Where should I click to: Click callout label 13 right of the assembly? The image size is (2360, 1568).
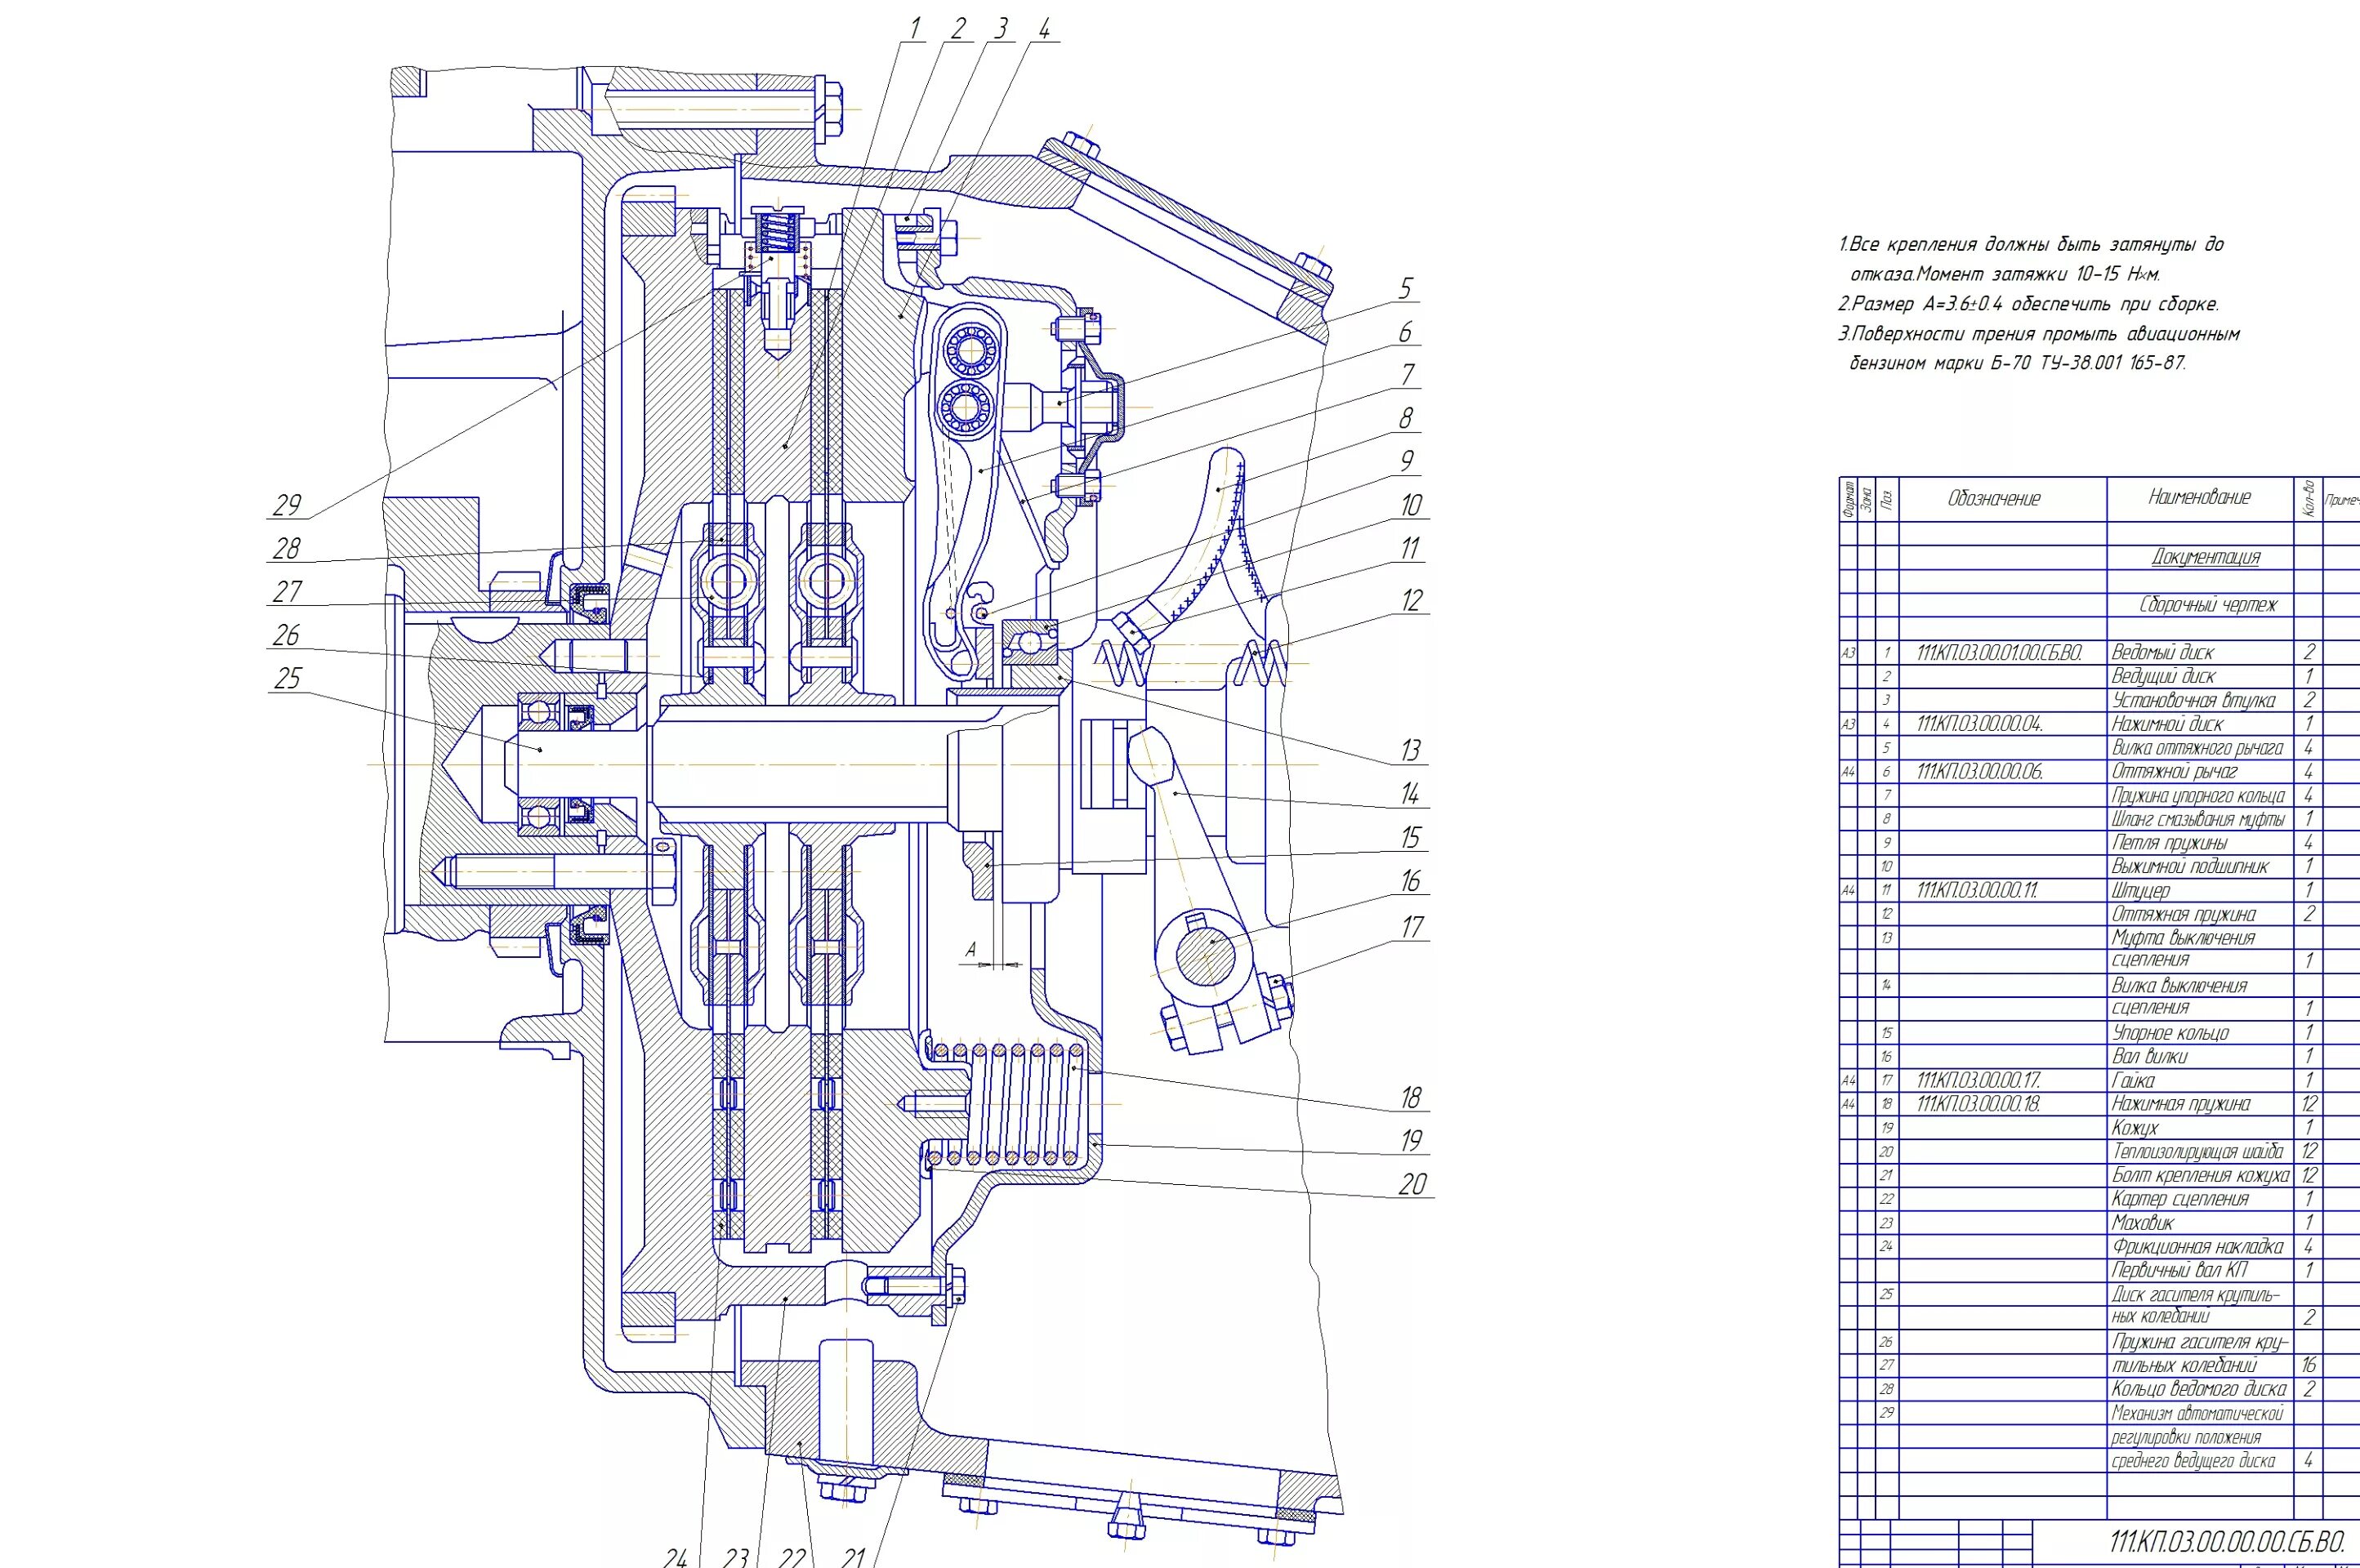tap(1410, 750)
